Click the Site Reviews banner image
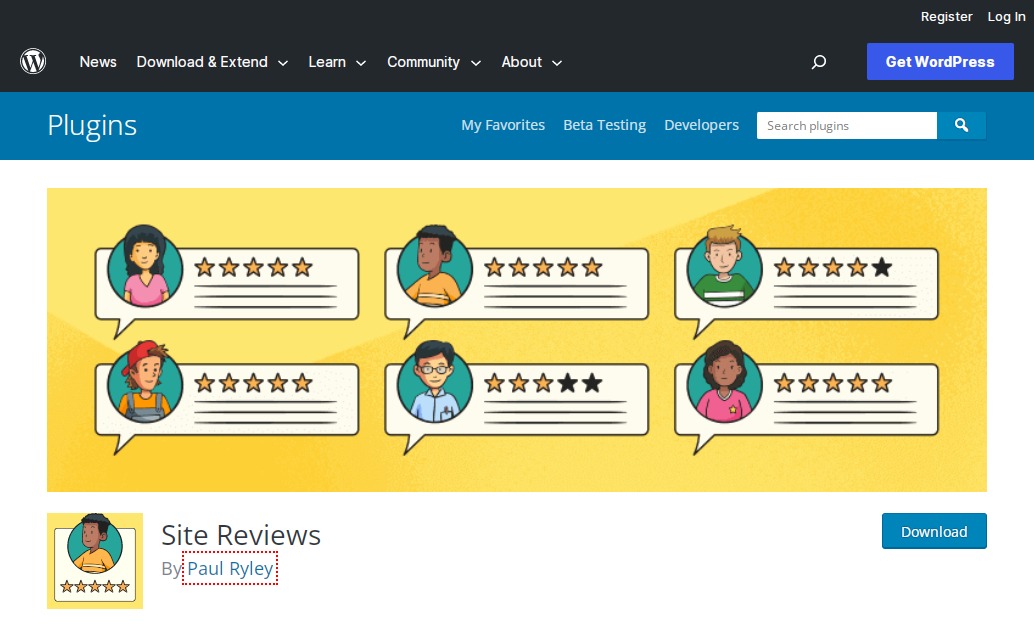The height and width of the screenshot is (629, 1034). (x=517, y=339)
